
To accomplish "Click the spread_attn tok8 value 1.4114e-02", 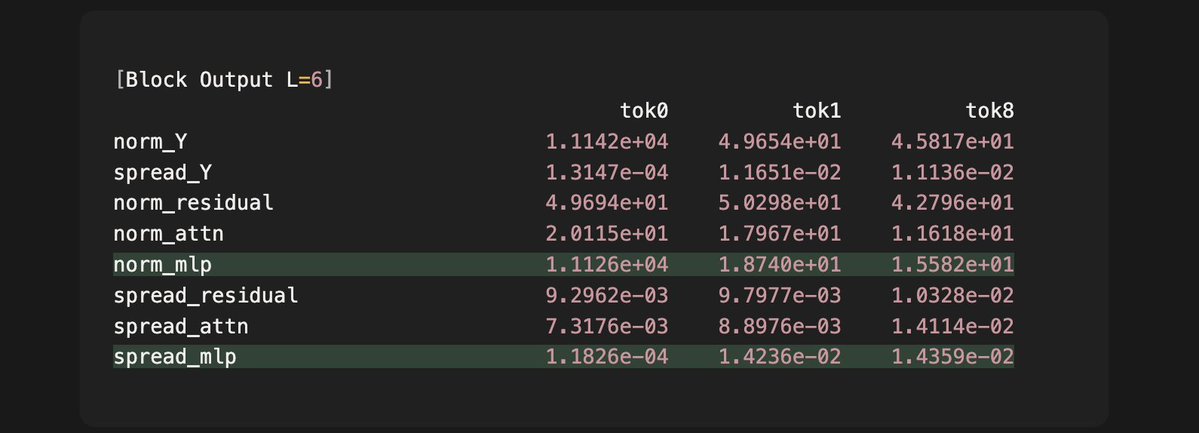I will pos(953,327).
